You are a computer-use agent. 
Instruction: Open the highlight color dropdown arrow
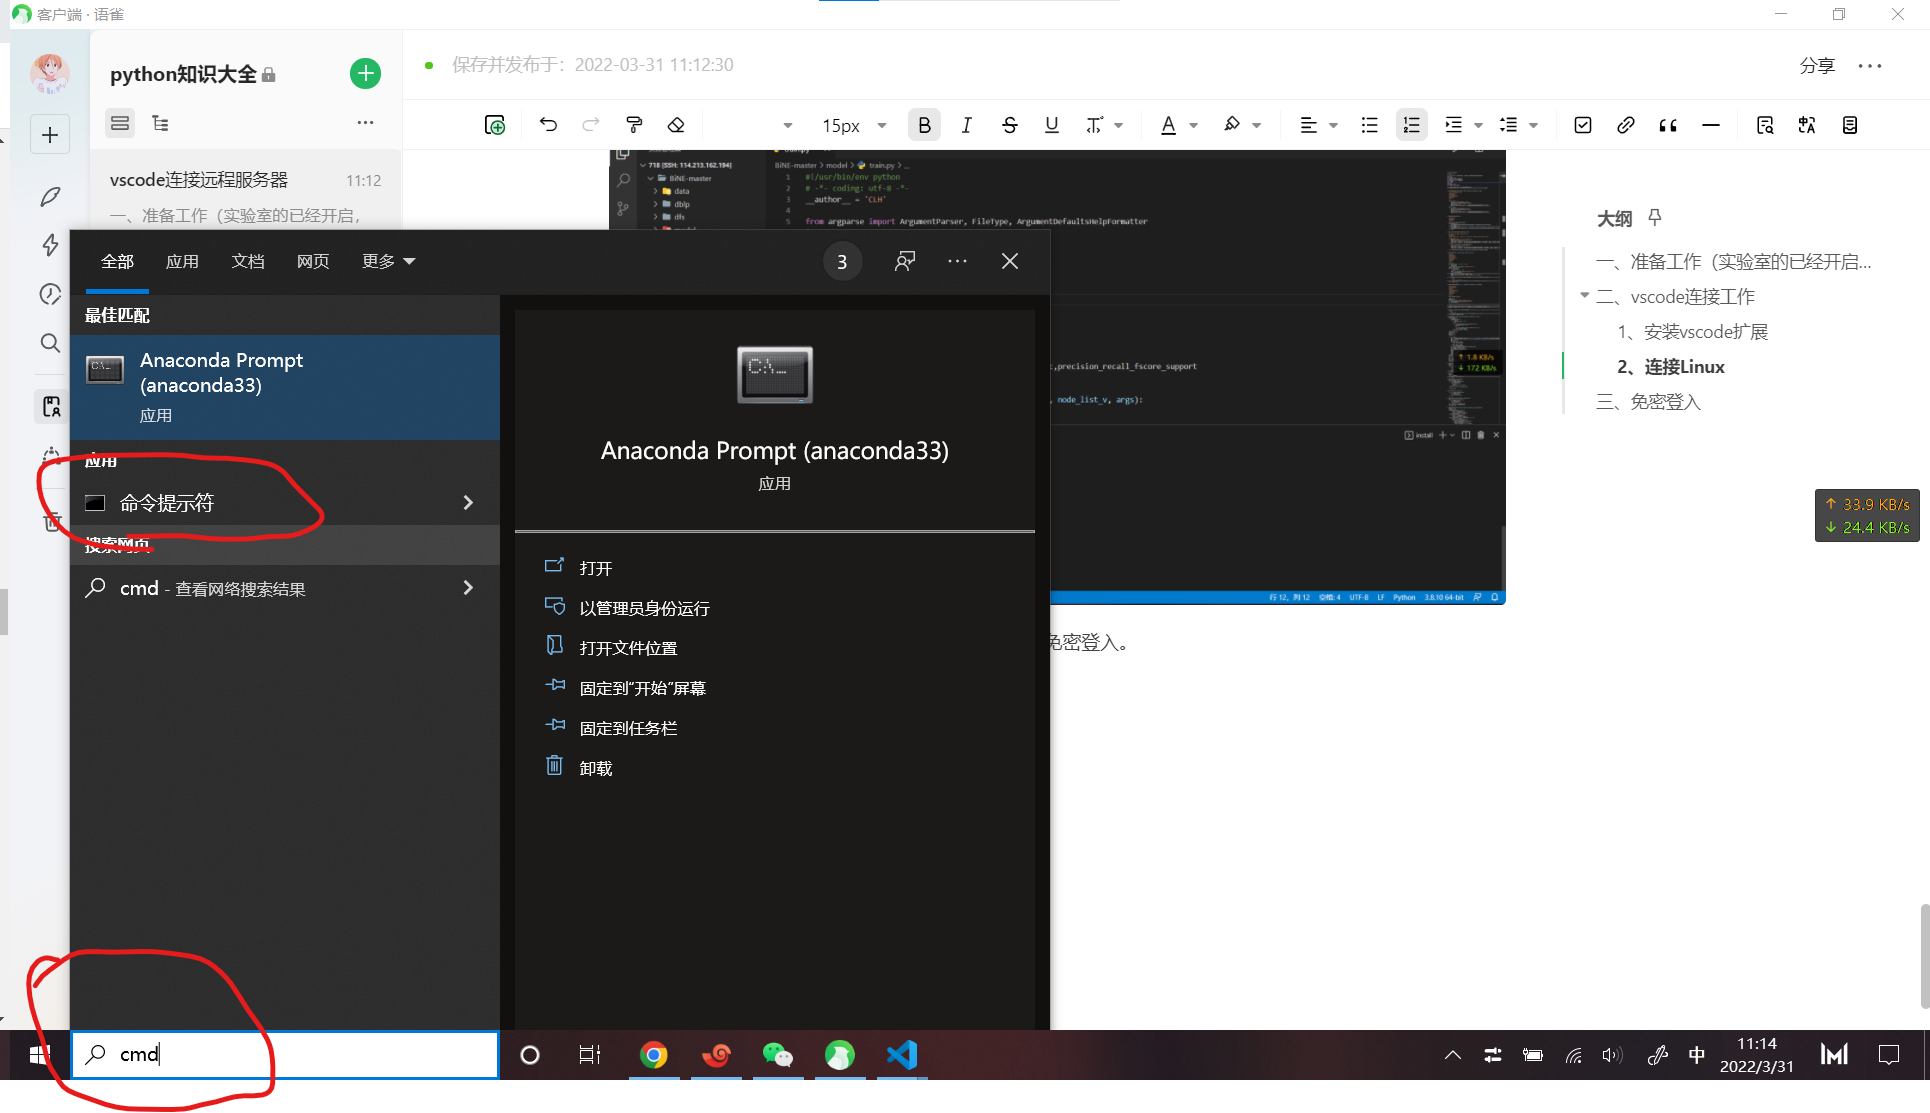1257,126
